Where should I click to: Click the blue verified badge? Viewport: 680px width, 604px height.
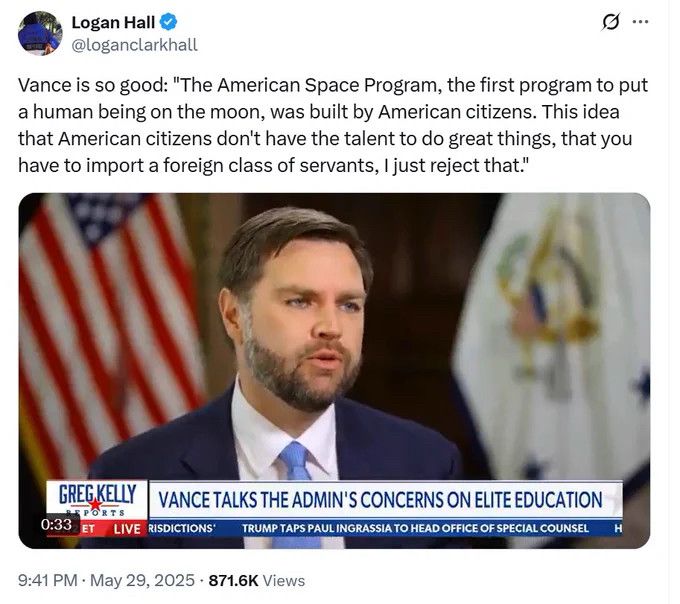click(169, 22)
